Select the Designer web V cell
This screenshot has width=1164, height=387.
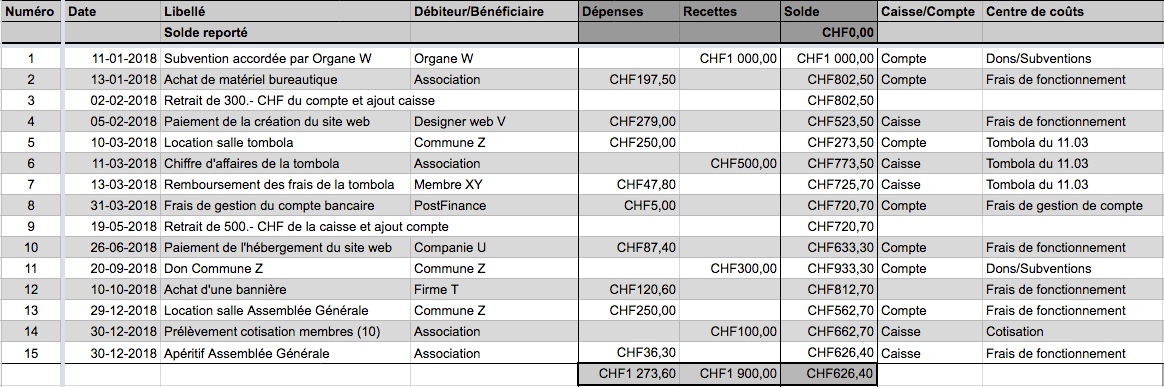[494, 121]
